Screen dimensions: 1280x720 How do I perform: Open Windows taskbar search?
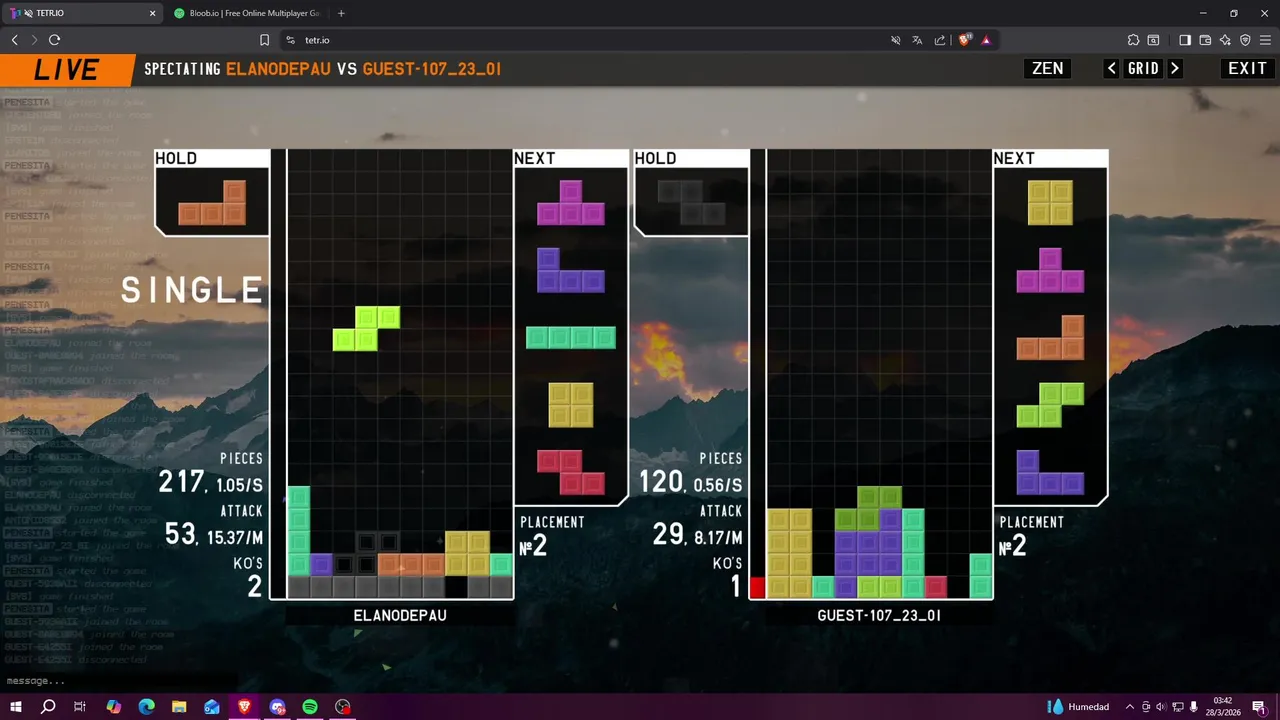(x=47, y=707)
